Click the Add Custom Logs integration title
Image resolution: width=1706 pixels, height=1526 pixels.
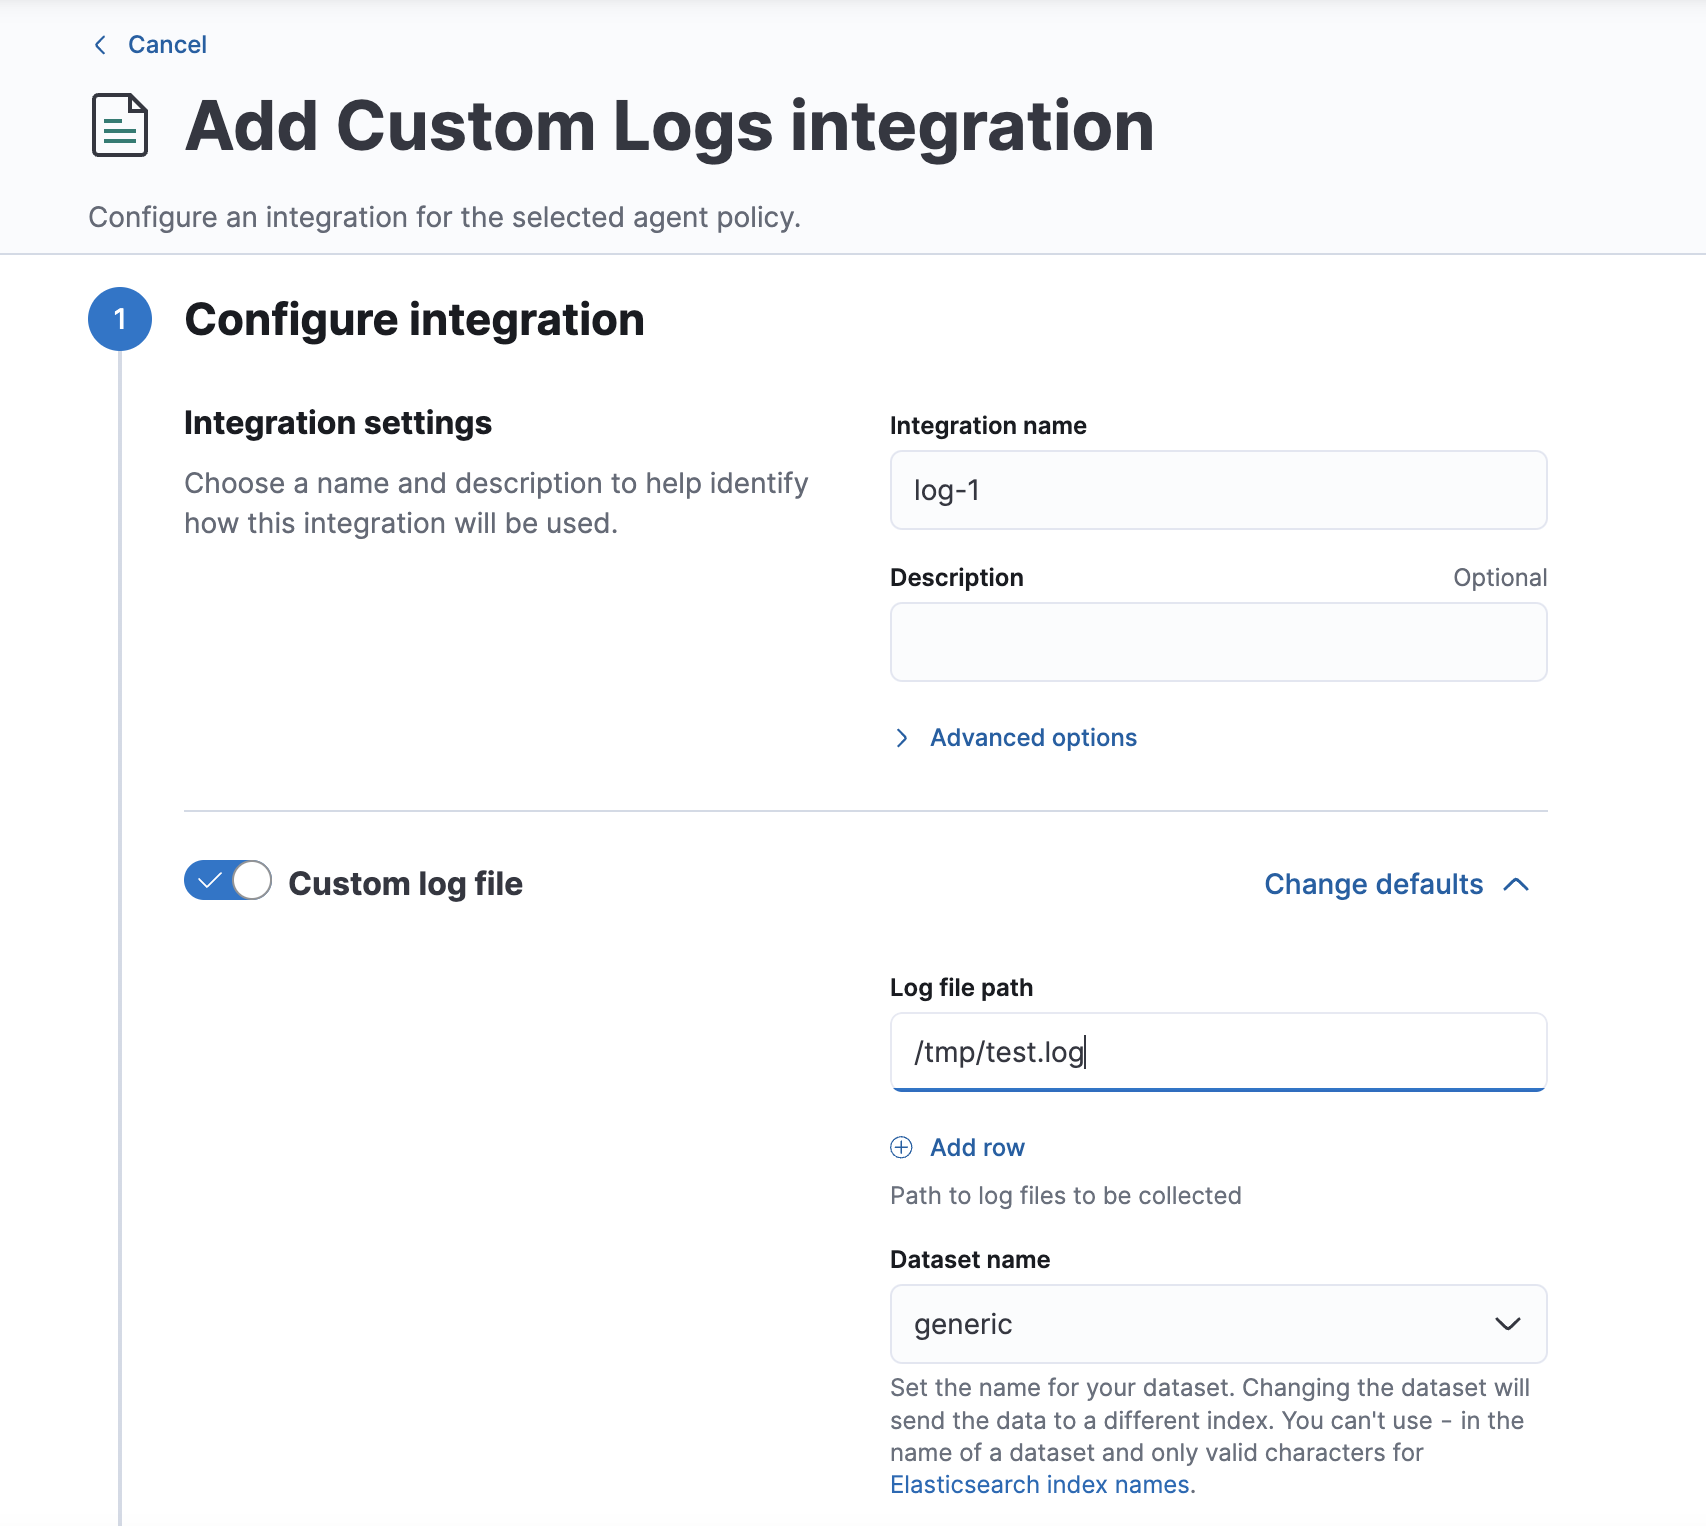coord(670,126)
